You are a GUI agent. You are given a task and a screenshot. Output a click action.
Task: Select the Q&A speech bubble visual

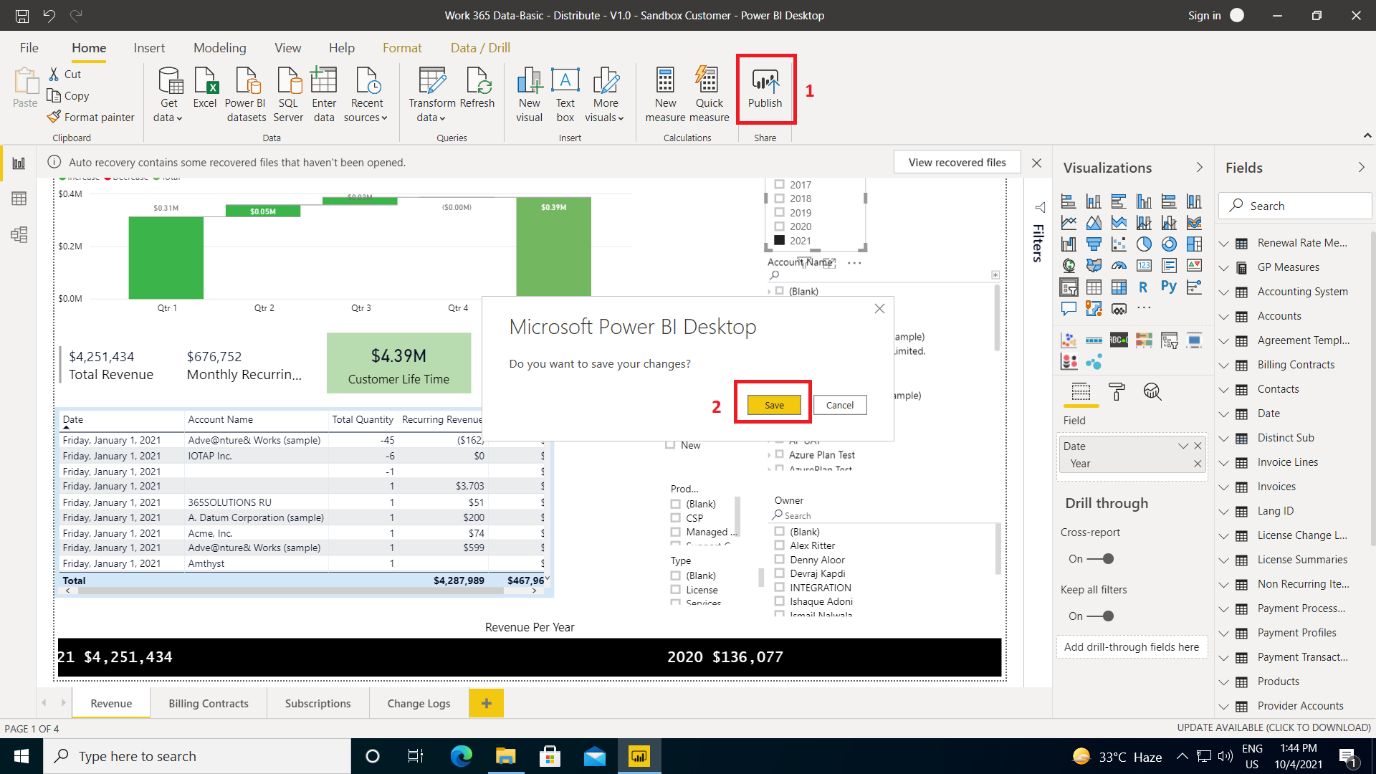pos(1068,308)
